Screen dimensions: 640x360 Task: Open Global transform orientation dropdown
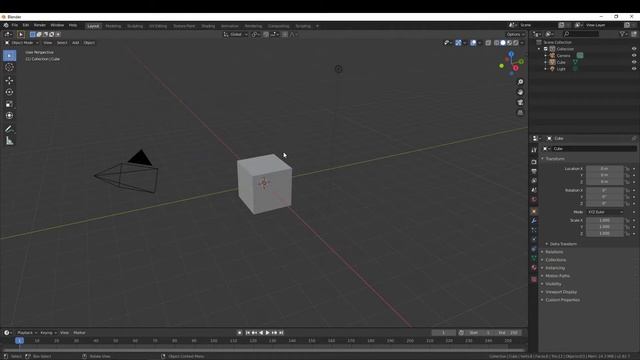[236, 35]
